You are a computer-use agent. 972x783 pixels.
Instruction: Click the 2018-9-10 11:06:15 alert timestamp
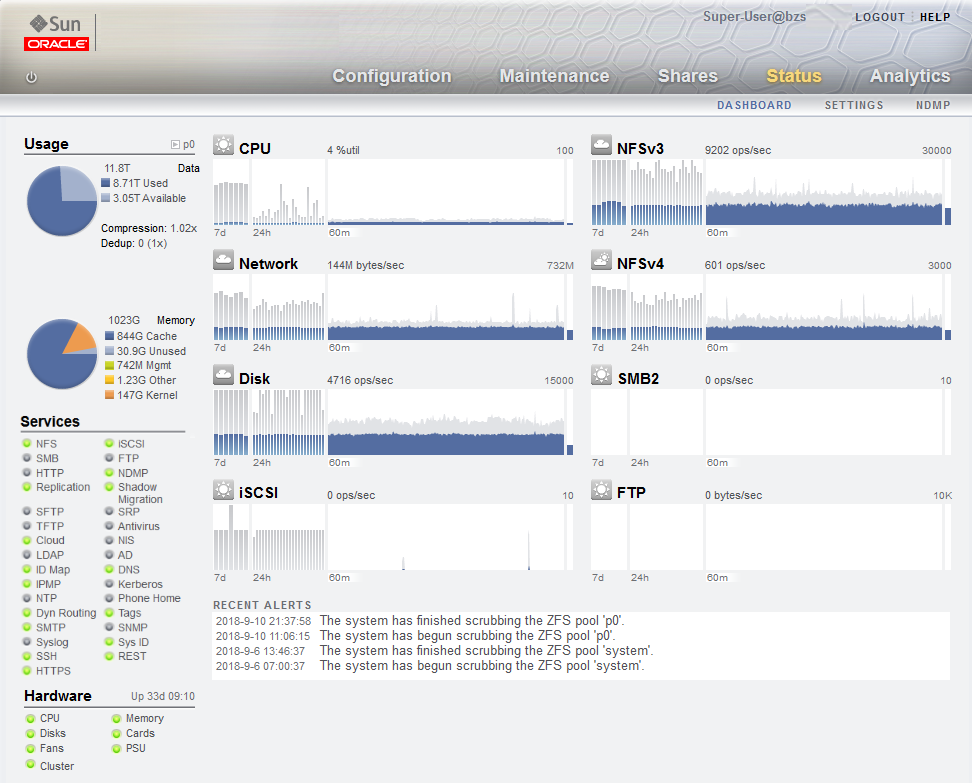pyautogui.click(x=263, y=636)
